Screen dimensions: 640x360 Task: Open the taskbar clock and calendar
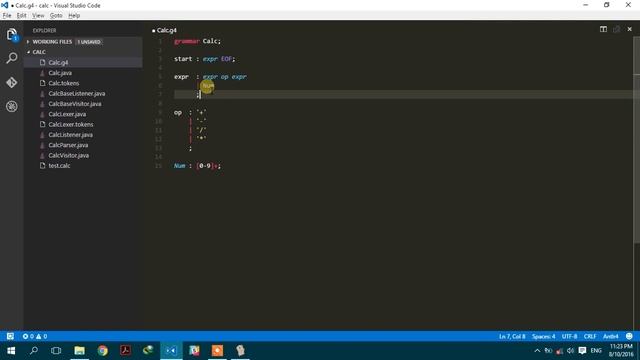coord(621,351)
